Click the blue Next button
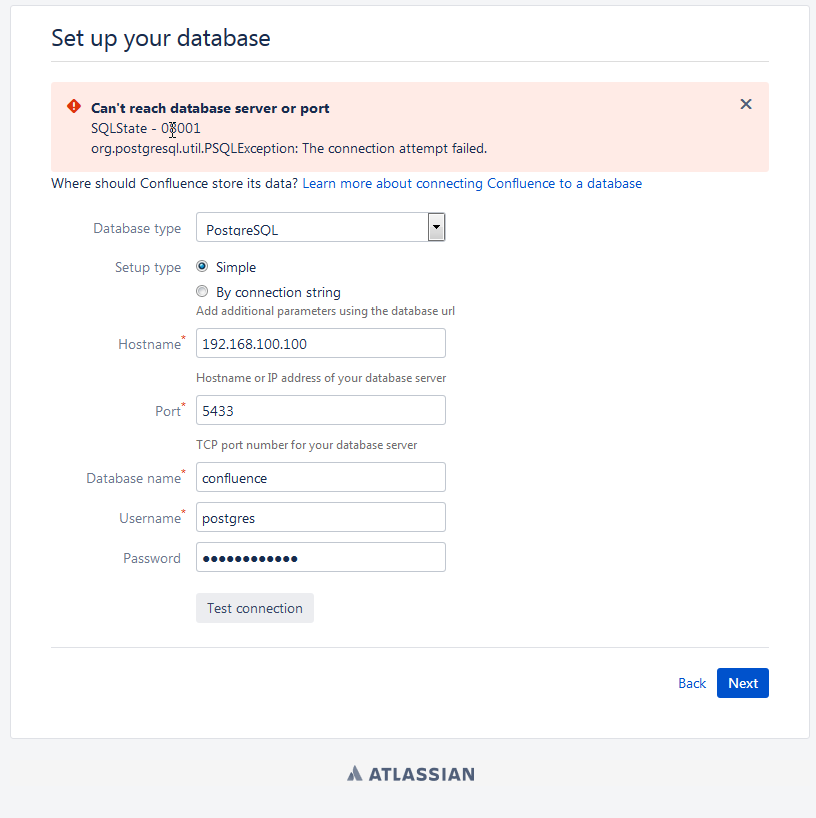The width and height of the screenshot is (816, 818). [x=742, y=683]
